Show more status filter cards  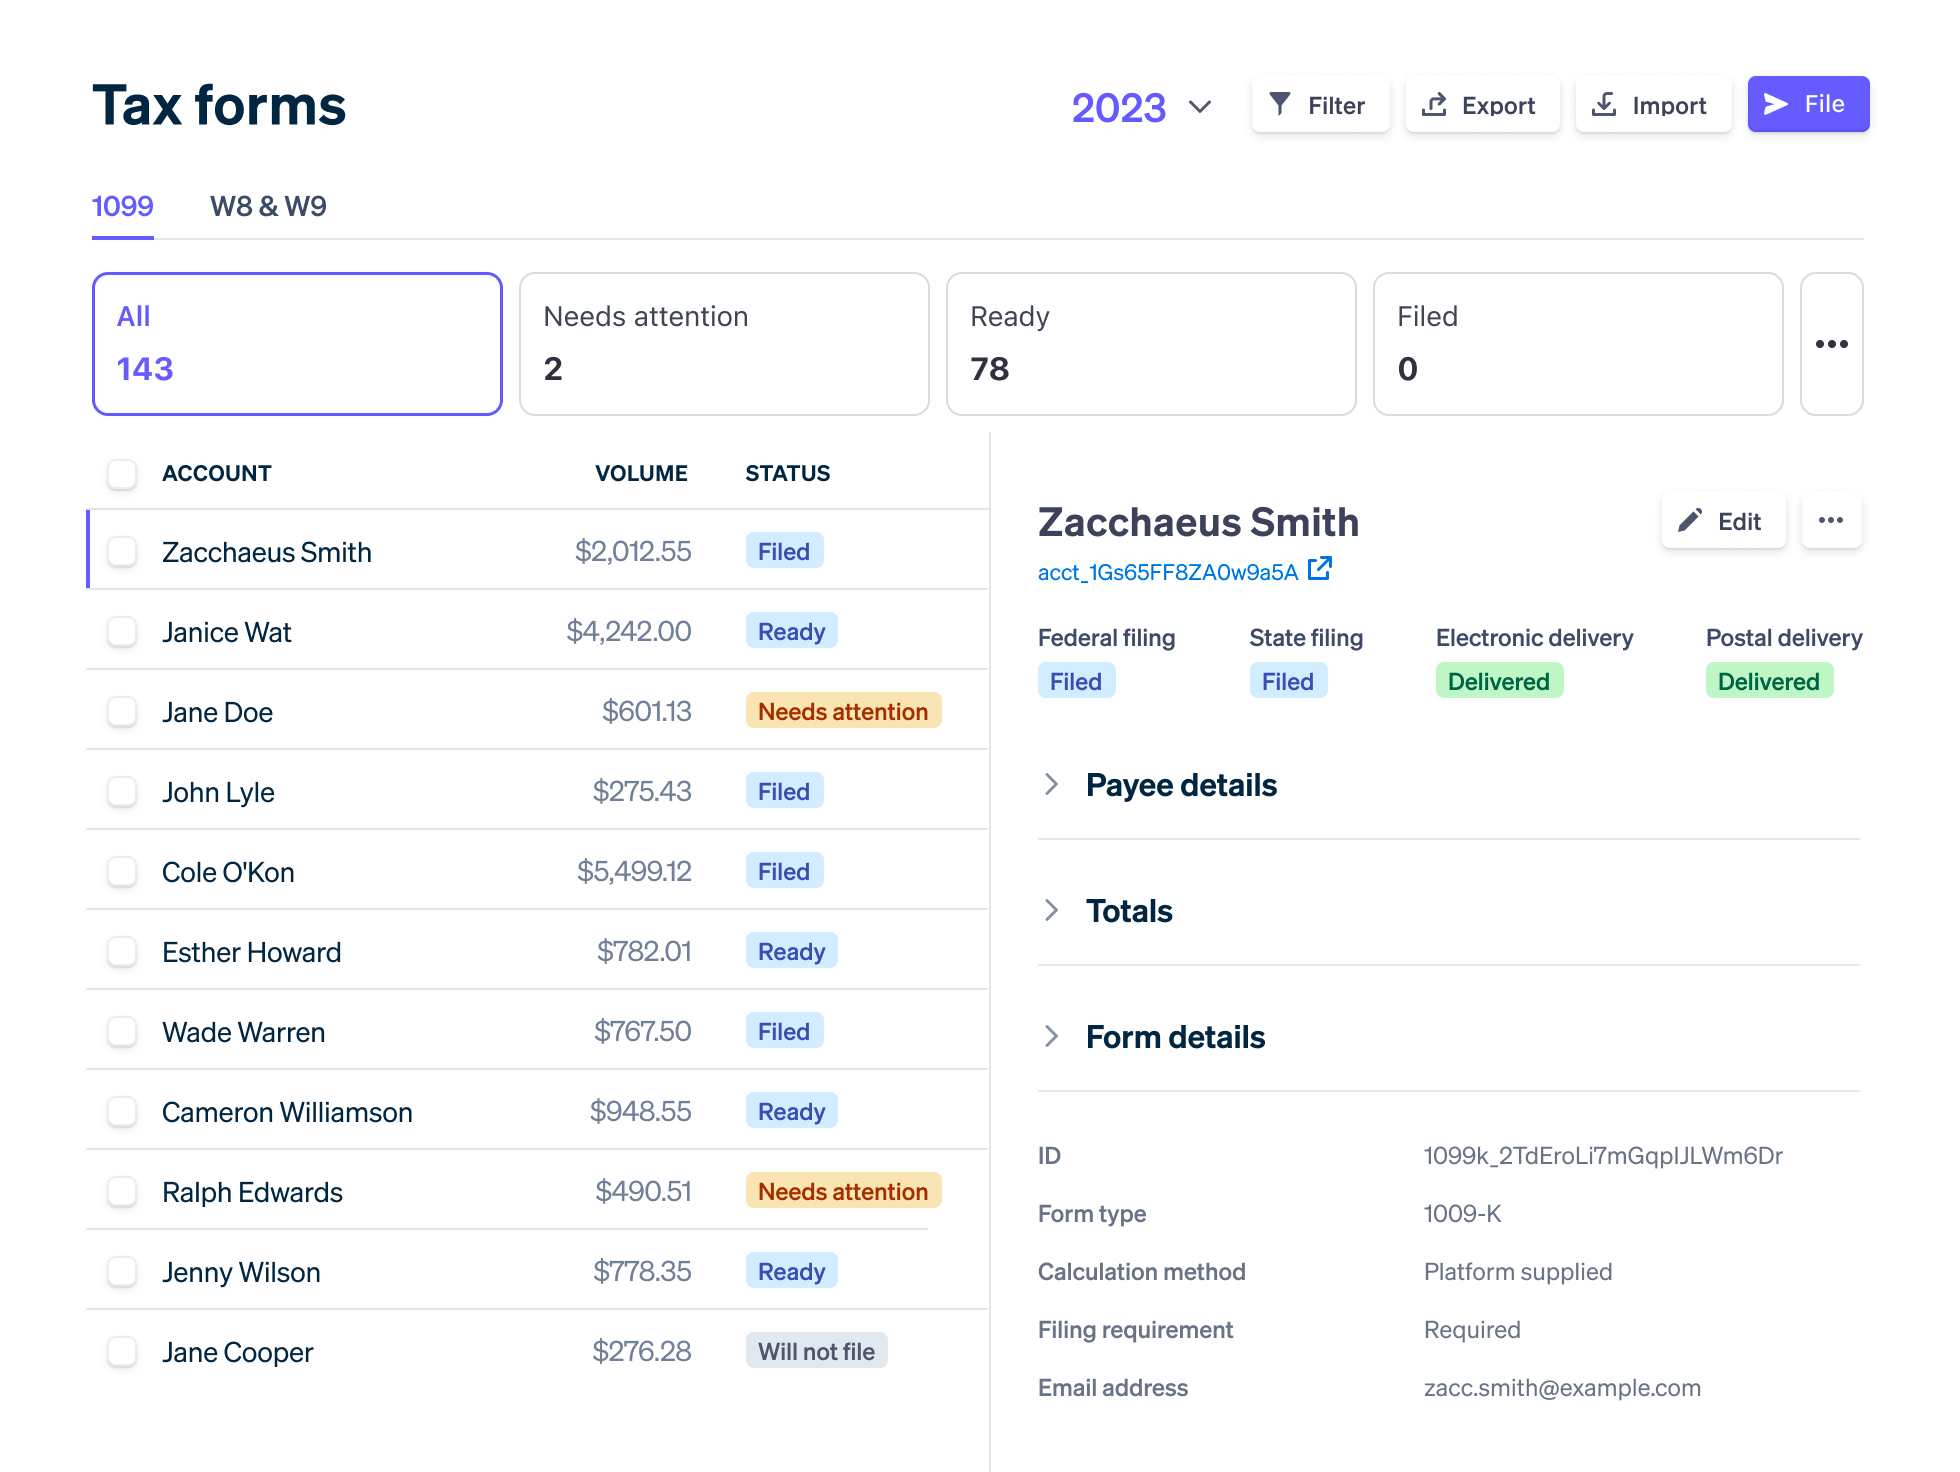click(1832, 344)
